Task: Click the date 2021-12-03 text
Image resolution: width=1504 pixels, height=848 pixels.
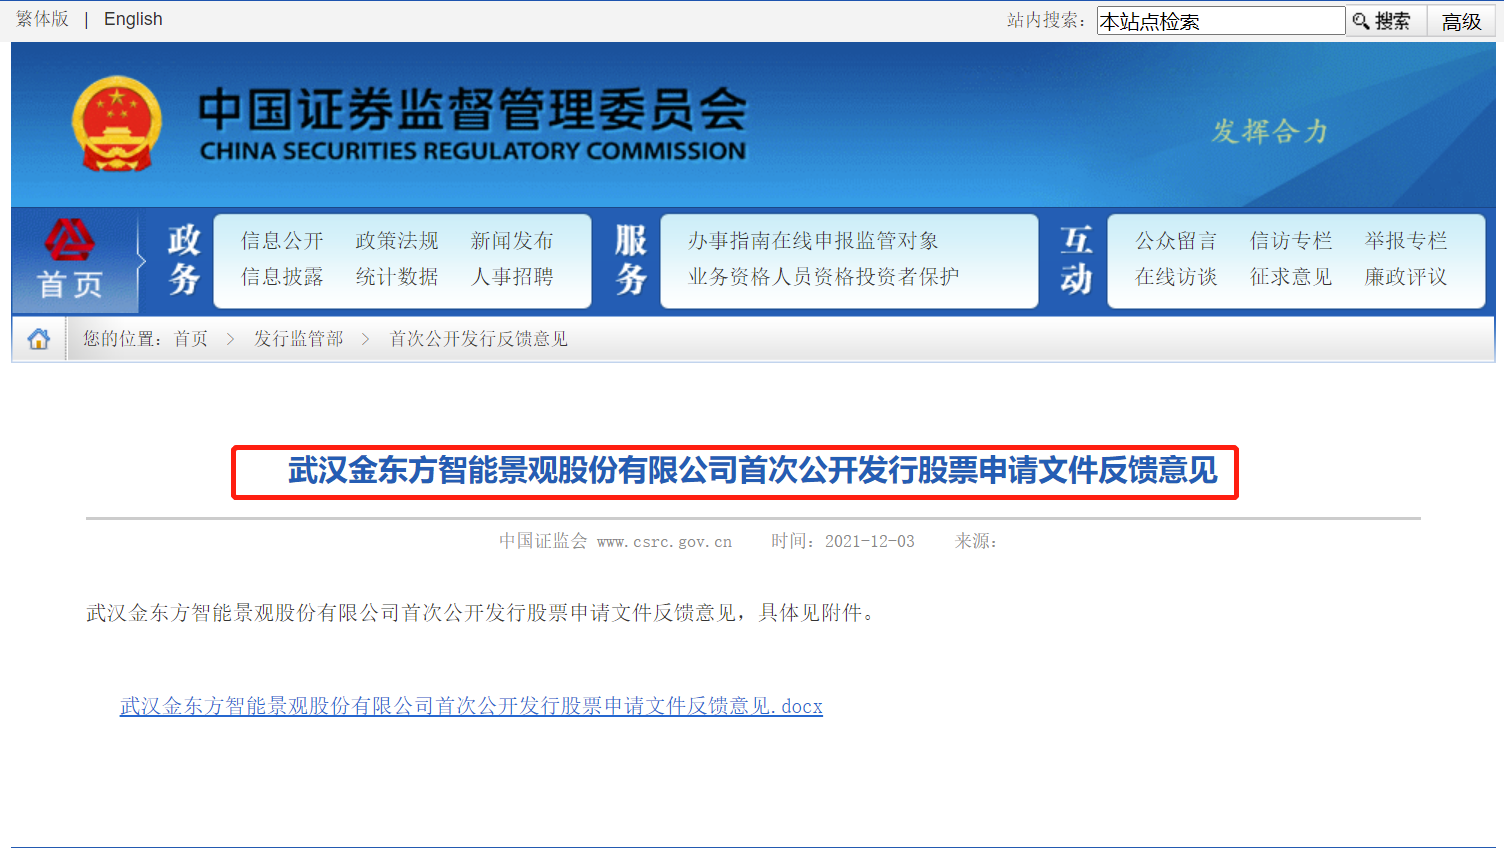Action: (869, 541)
